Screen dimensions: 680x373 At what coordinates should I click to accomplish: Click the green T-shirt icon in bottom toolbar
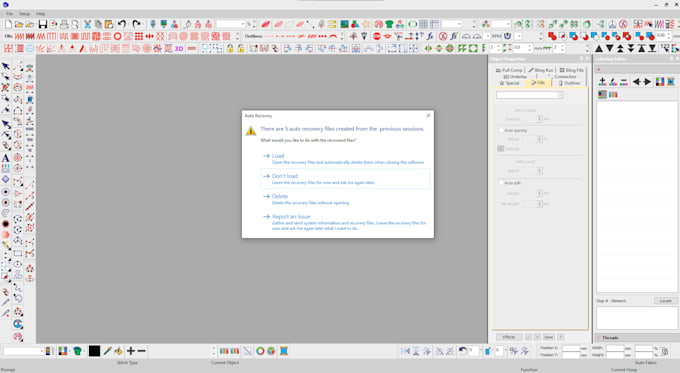point(77,351)
